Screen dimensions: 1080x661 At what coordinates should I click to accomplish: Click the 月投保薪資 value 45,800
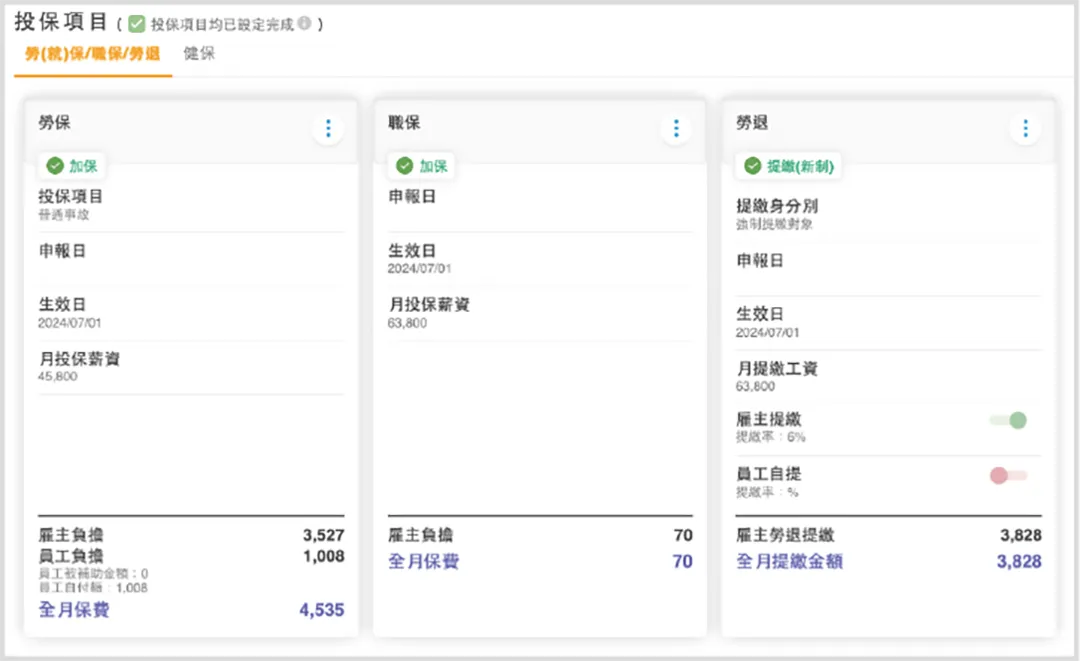coord(58,377)
